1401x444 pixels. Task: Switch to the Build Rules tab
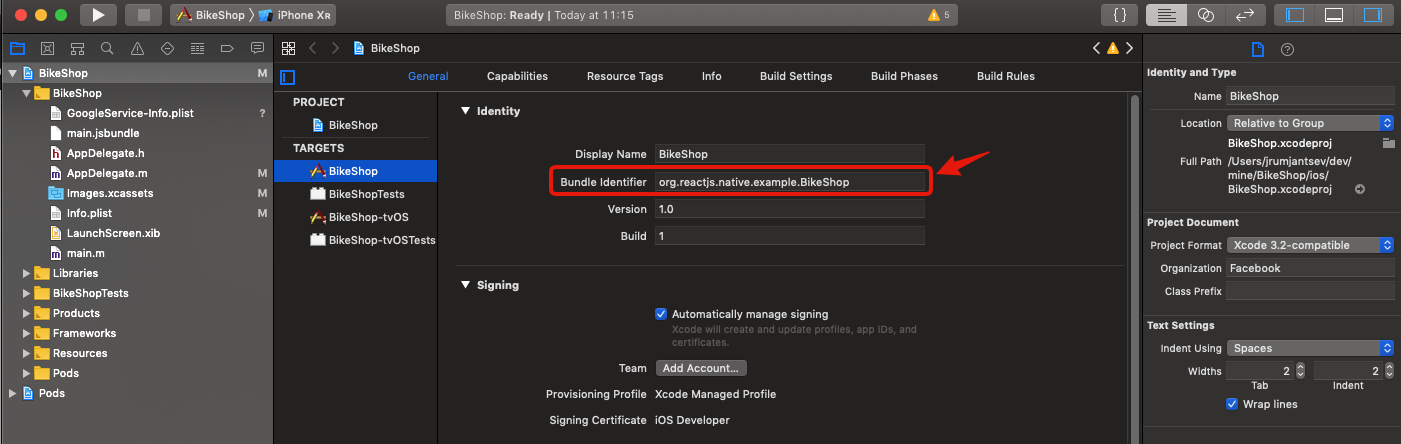pyautogui.click(x=1006, y=76)
